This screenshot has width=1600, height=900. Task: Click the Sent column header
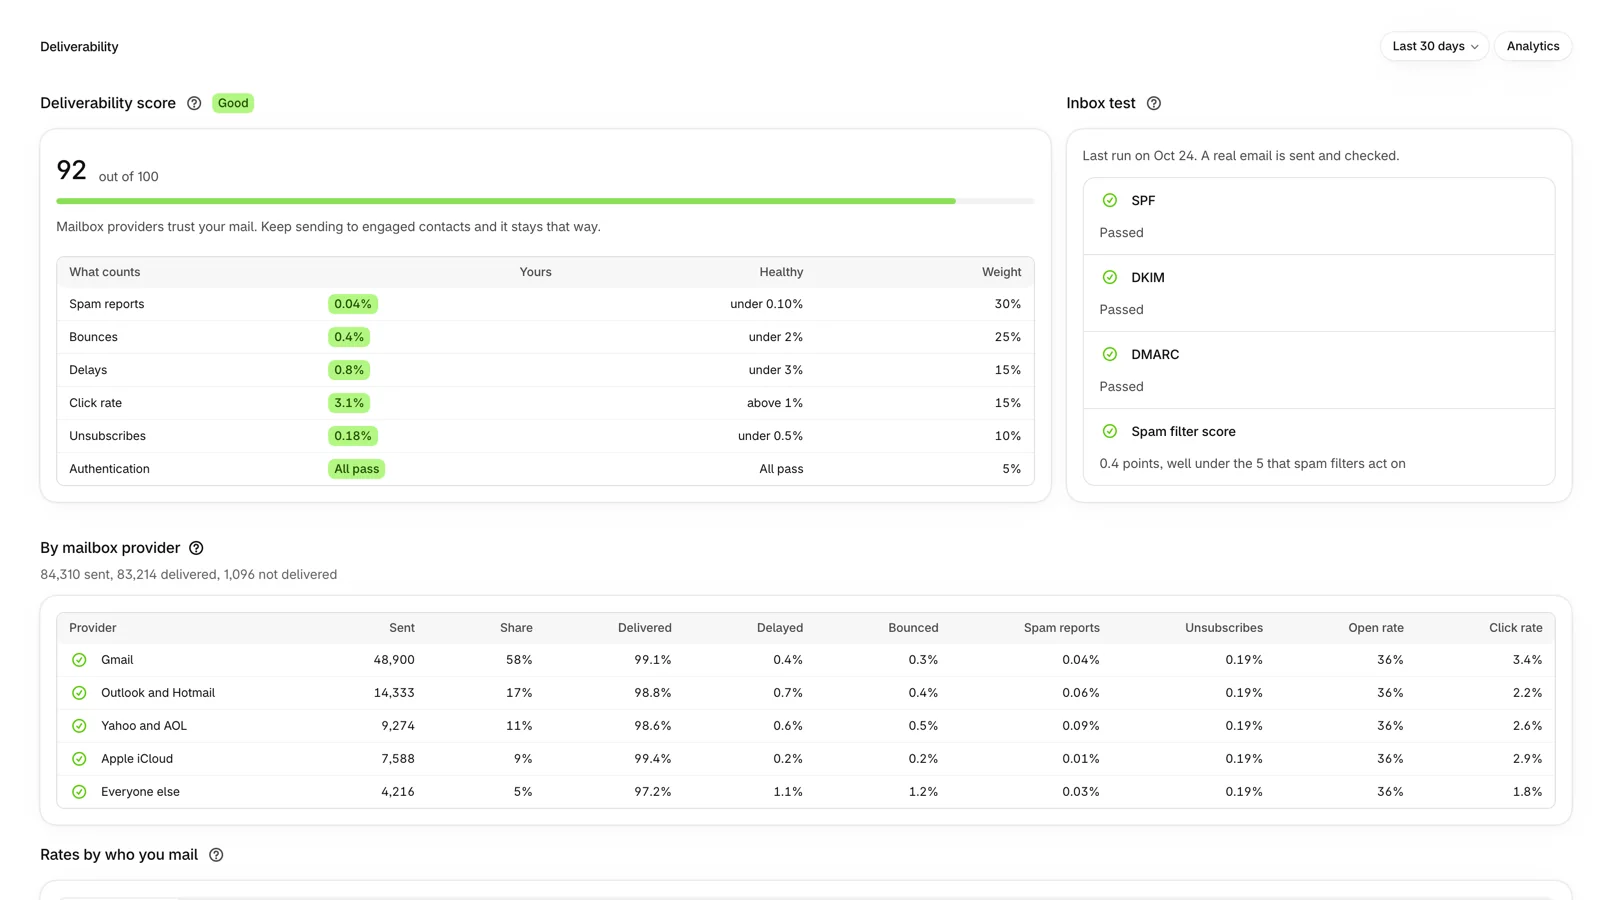click(x=402, y=628)
